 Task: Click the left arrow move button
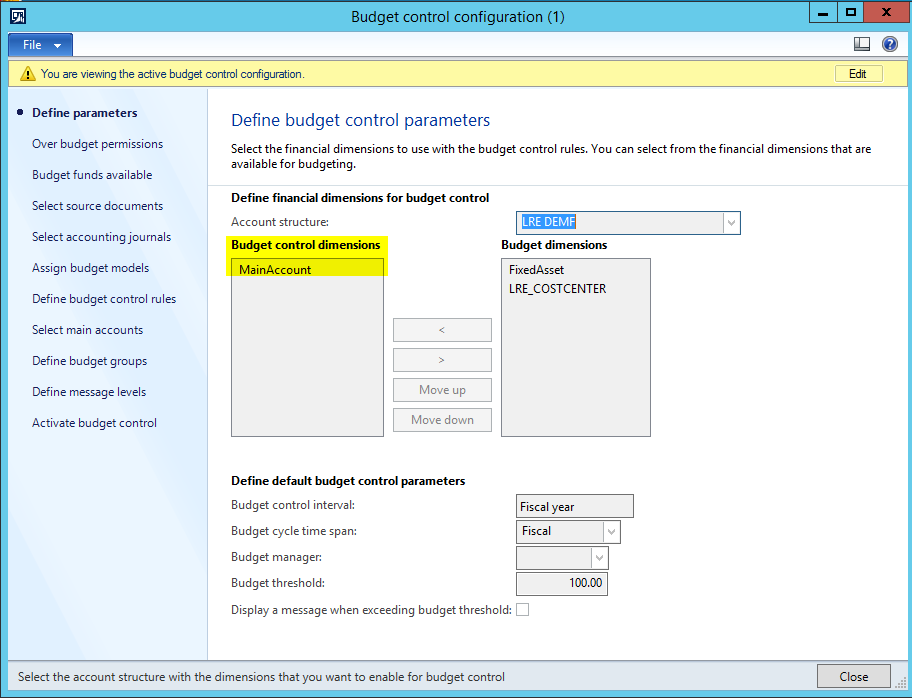pyautogui.click(x=442, y=330)
